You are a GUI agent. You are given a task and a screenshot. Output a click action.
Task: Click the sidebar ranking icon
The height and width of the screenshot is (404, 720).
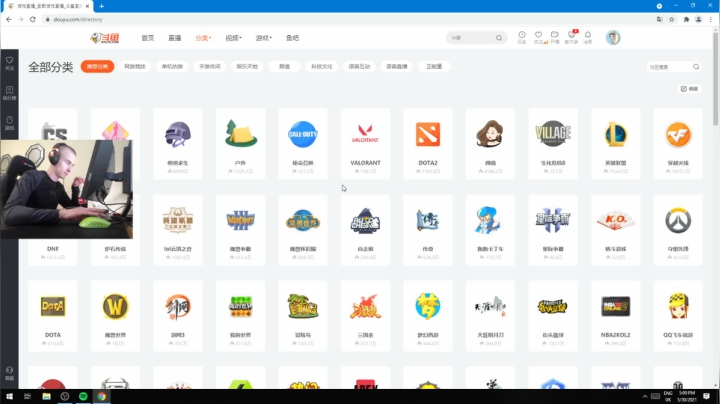click(9, 93)
